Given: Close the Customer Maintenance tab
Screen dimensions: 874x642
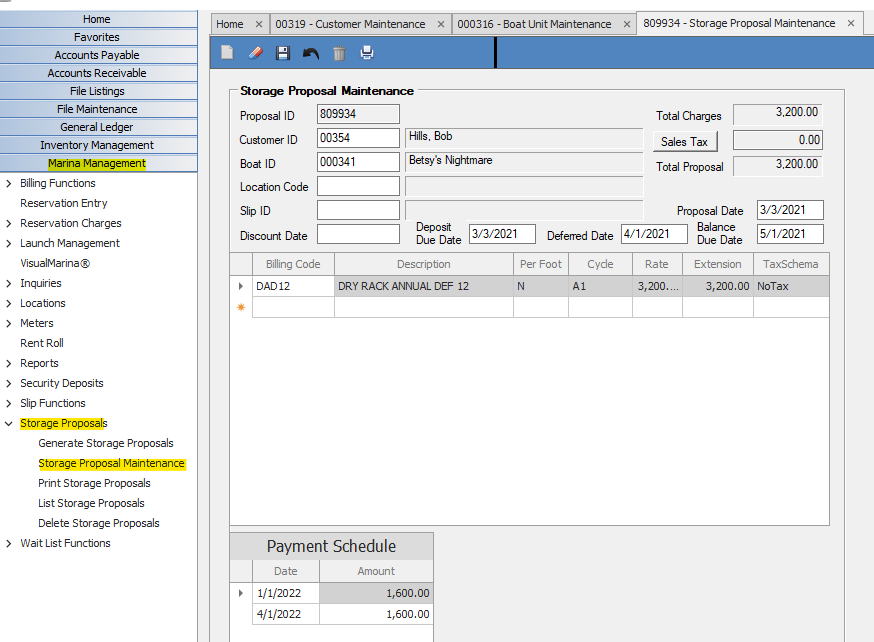Looking at the screenshot, I should click(441, 24).
